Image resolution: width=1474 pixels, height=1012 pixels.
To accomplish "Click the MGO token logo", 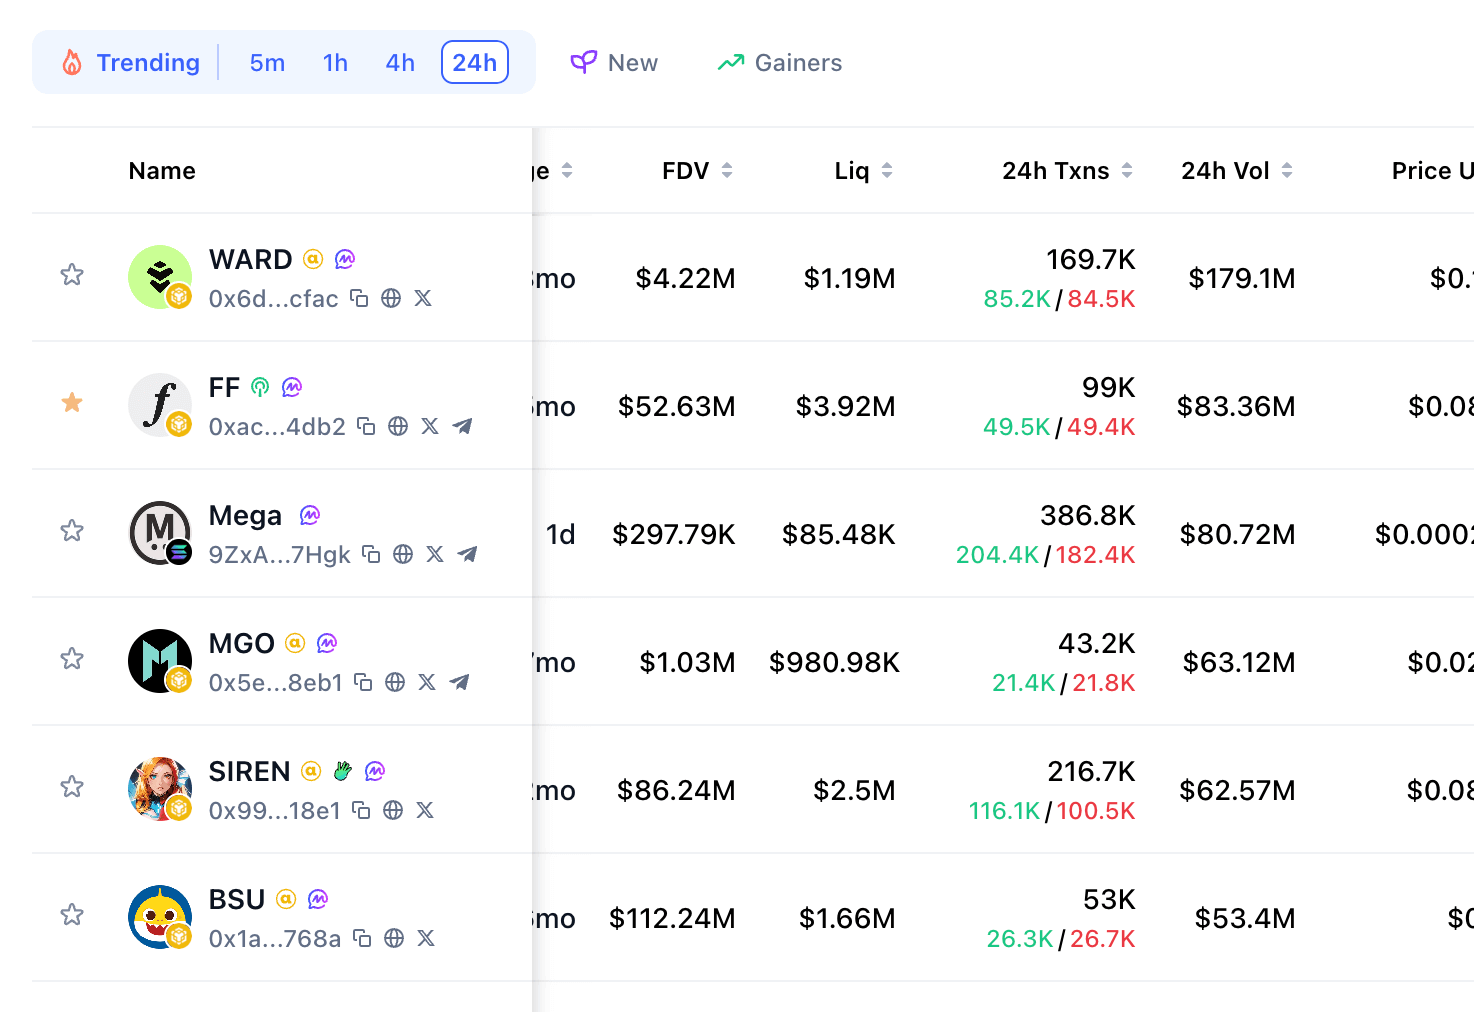I will pos(160,661).
